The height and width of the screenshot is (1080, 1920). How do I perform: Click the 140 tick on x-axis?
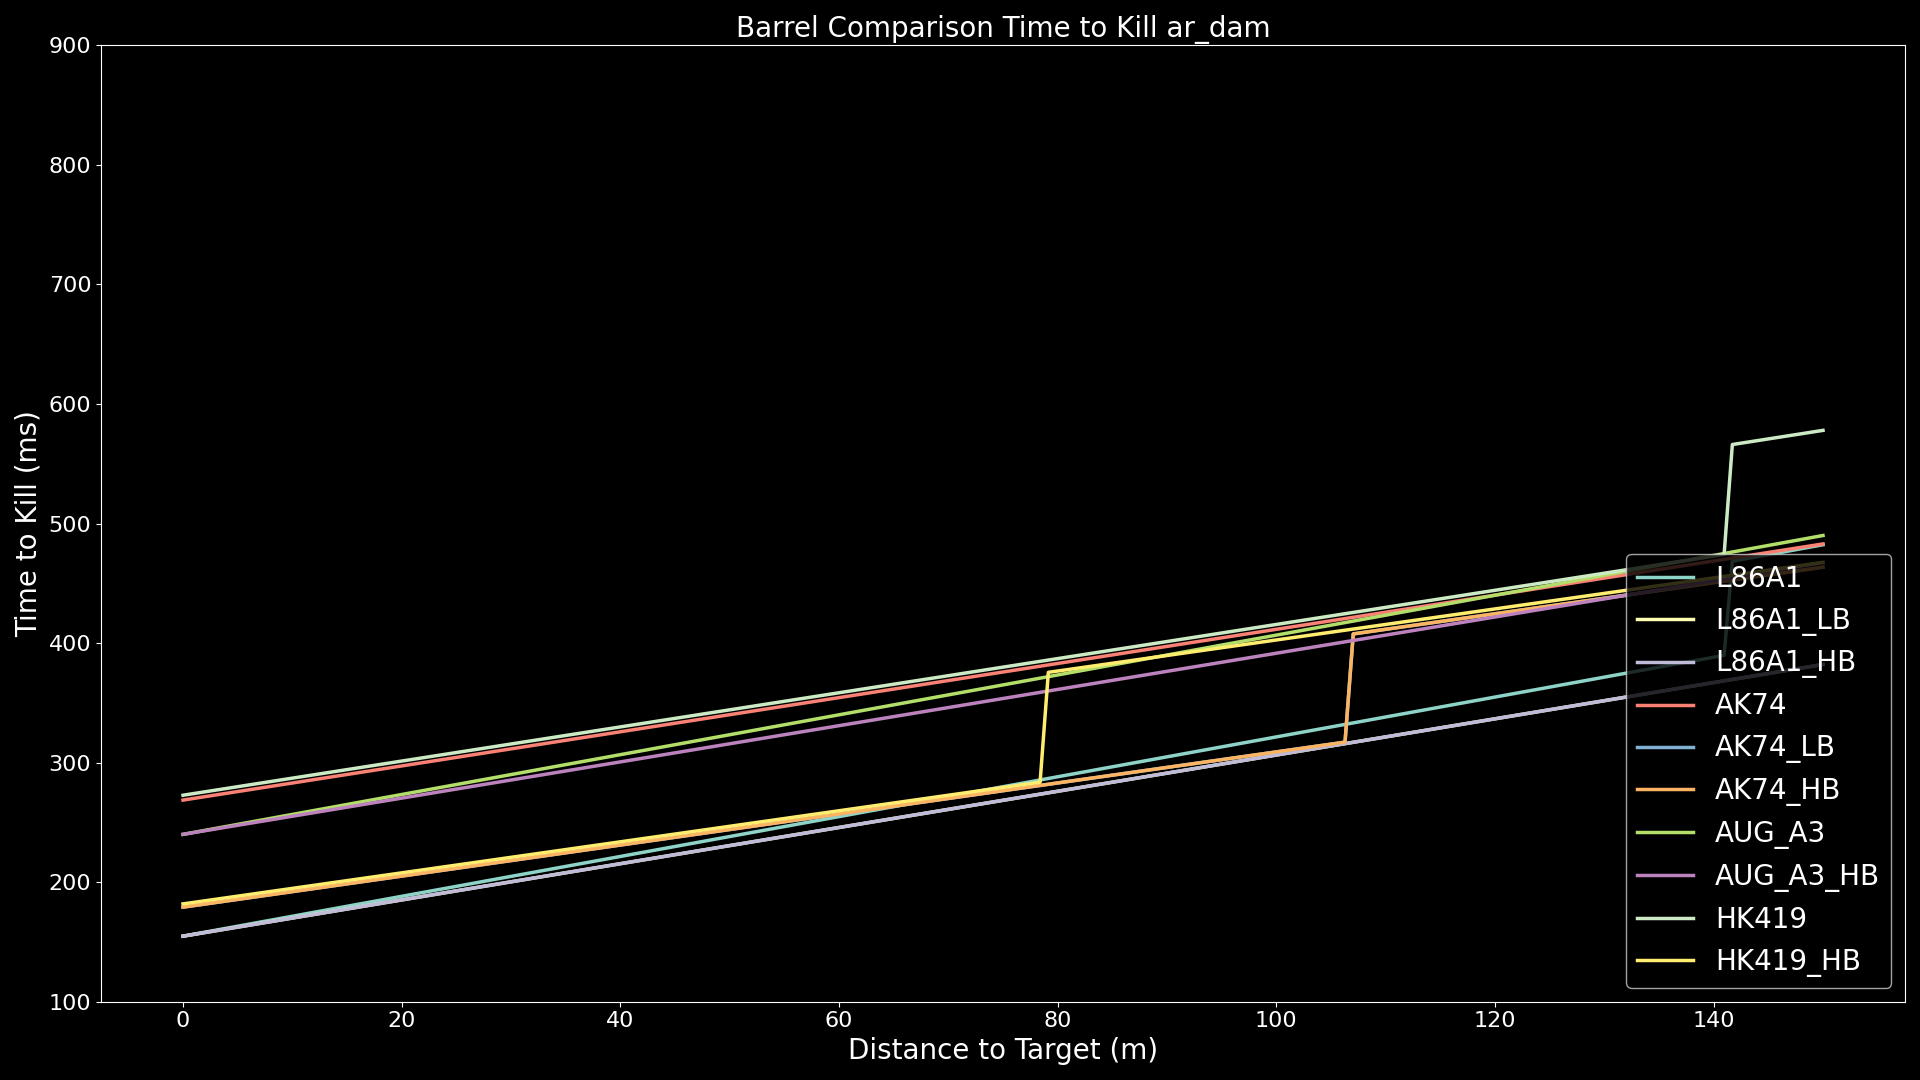(1713, 1020)
